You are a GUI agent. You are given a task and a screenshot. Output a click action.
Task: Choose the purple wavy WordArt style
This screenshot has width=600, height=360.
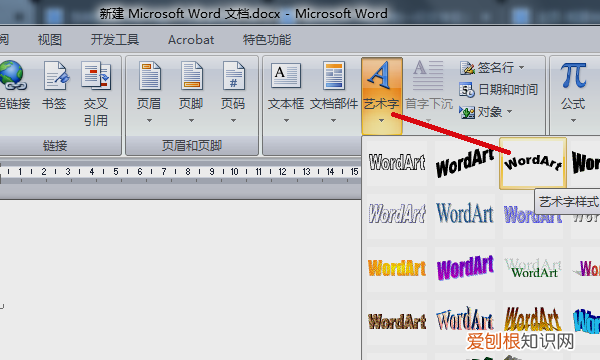tap(465, 269)
